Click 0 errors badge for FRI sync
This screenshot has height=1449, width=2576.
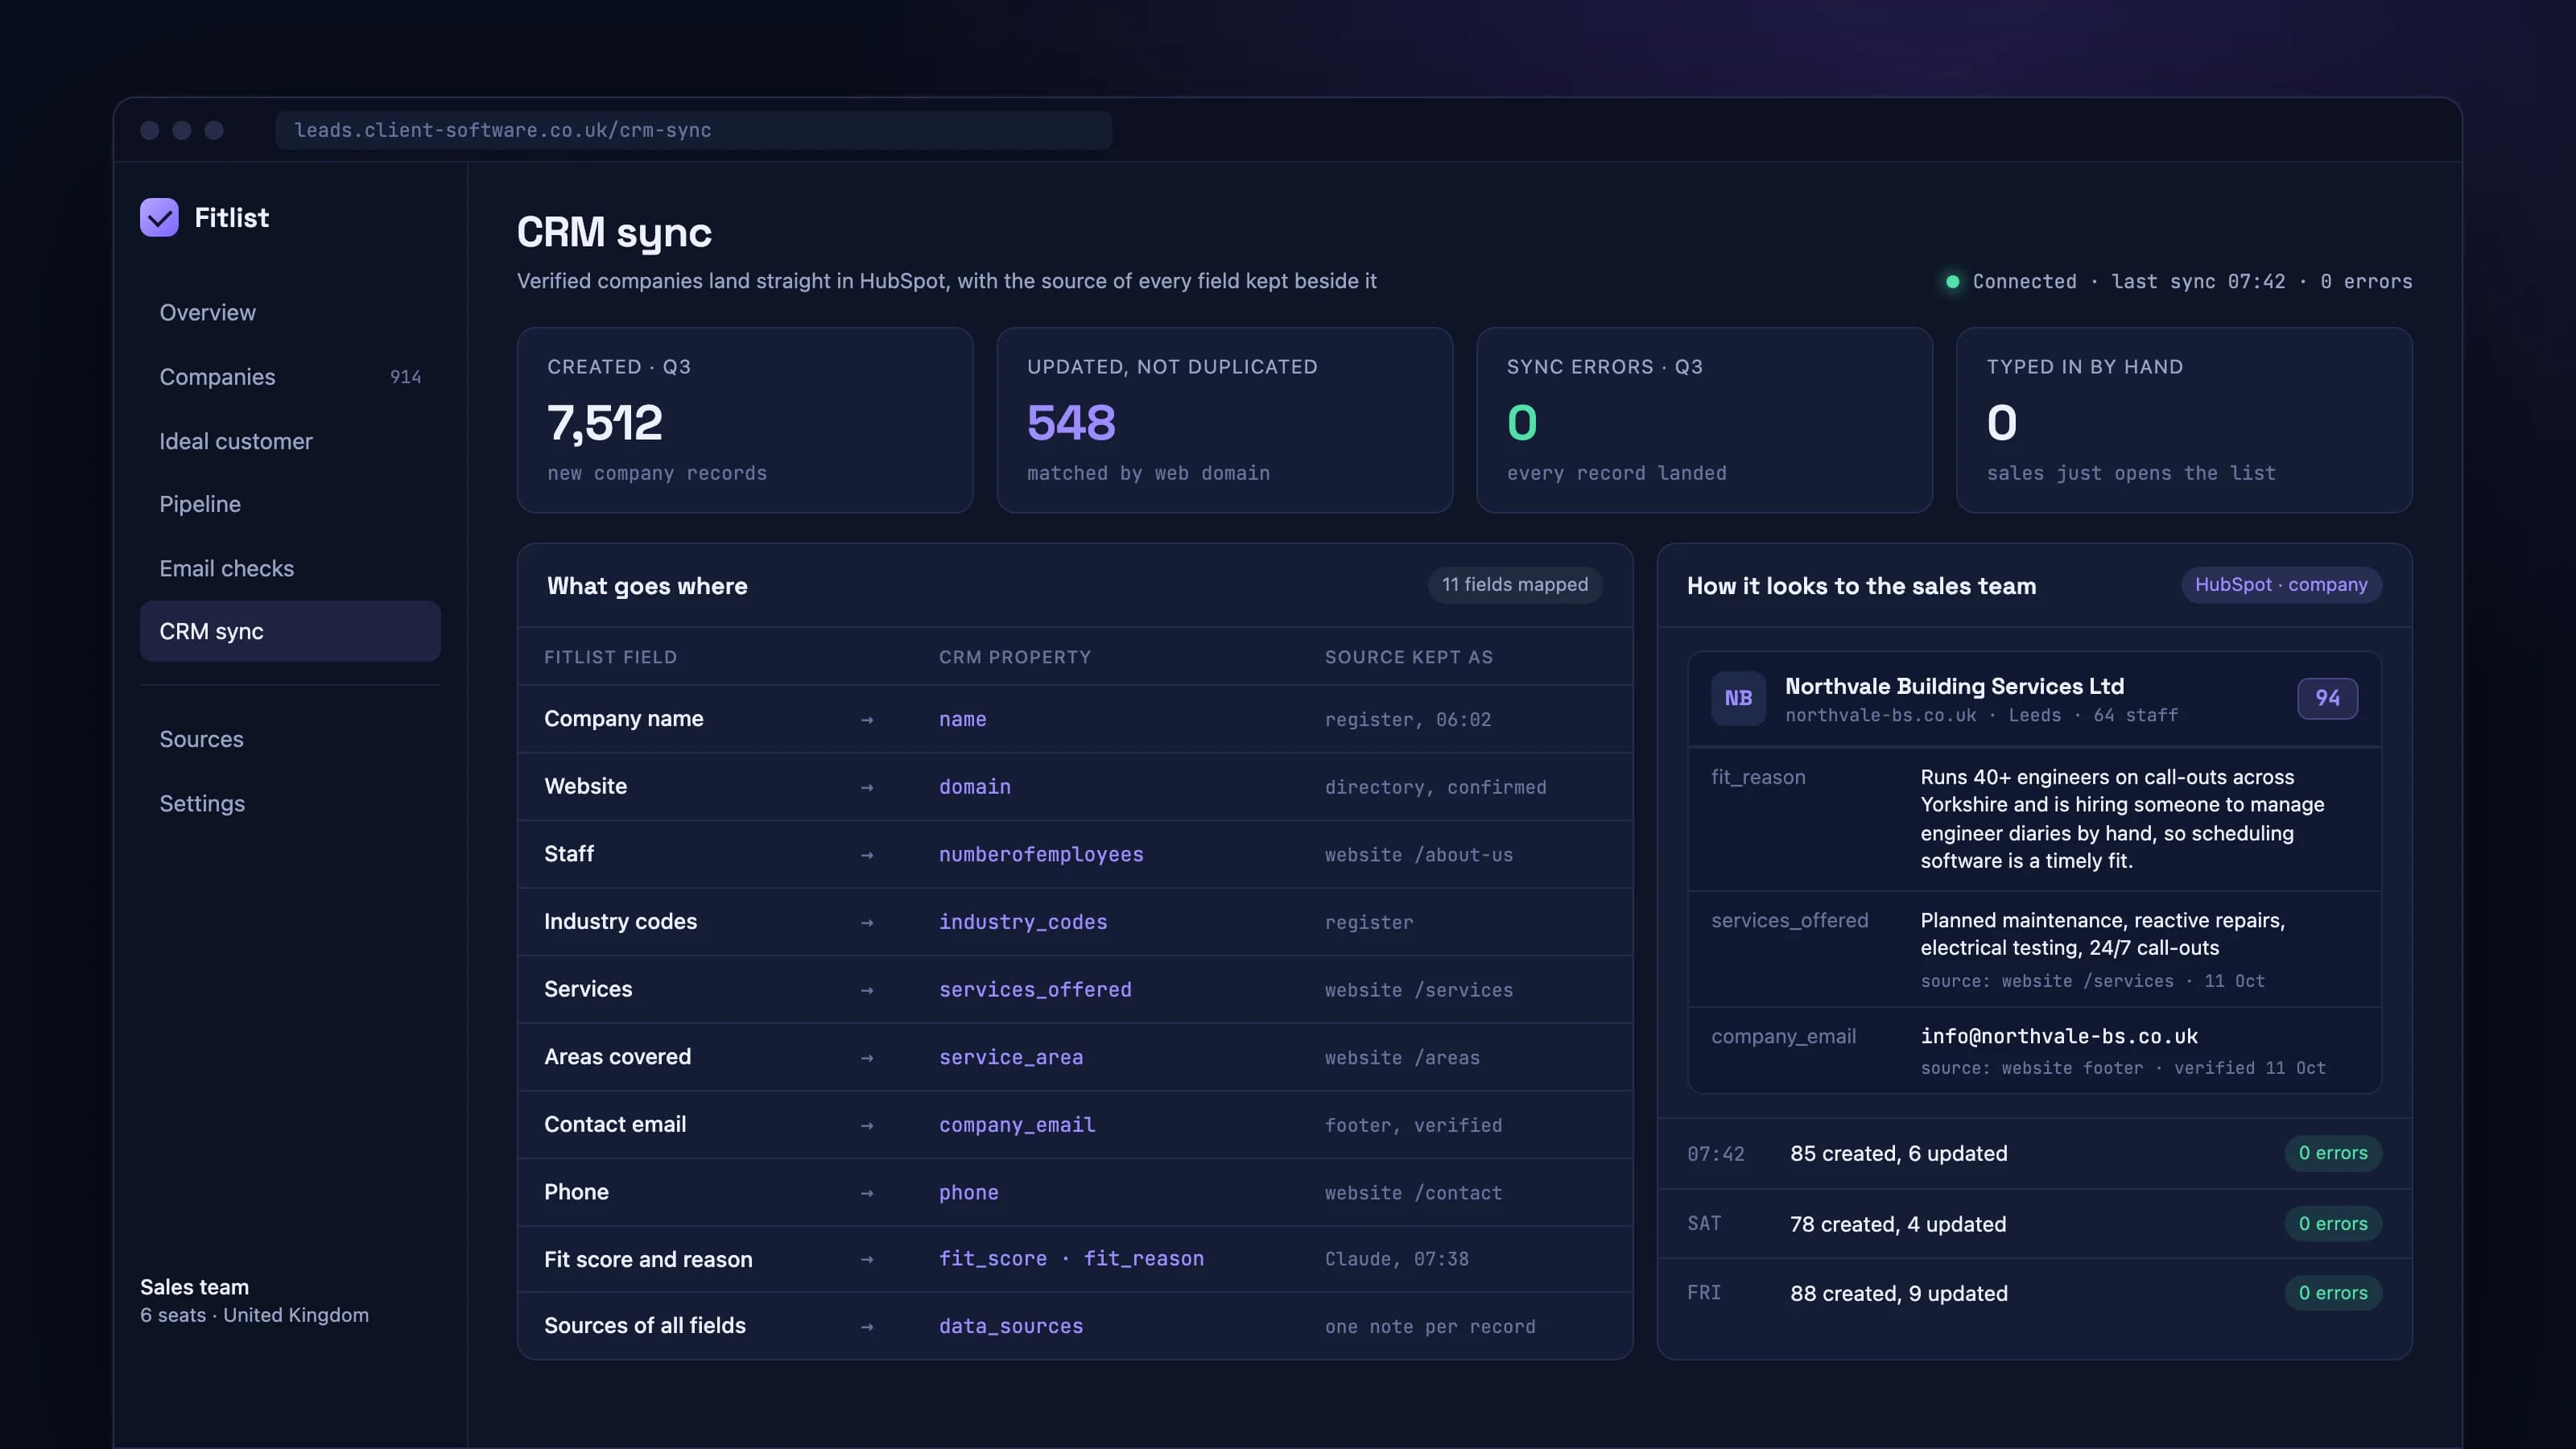coord(2332,1293)
